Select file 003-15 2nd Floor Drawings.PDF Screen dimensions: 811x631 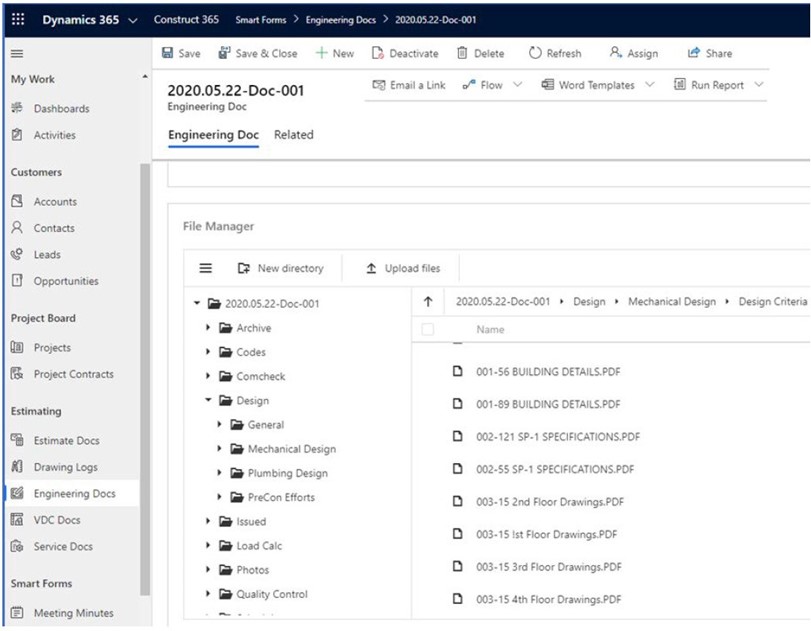[x=550, y=502]
